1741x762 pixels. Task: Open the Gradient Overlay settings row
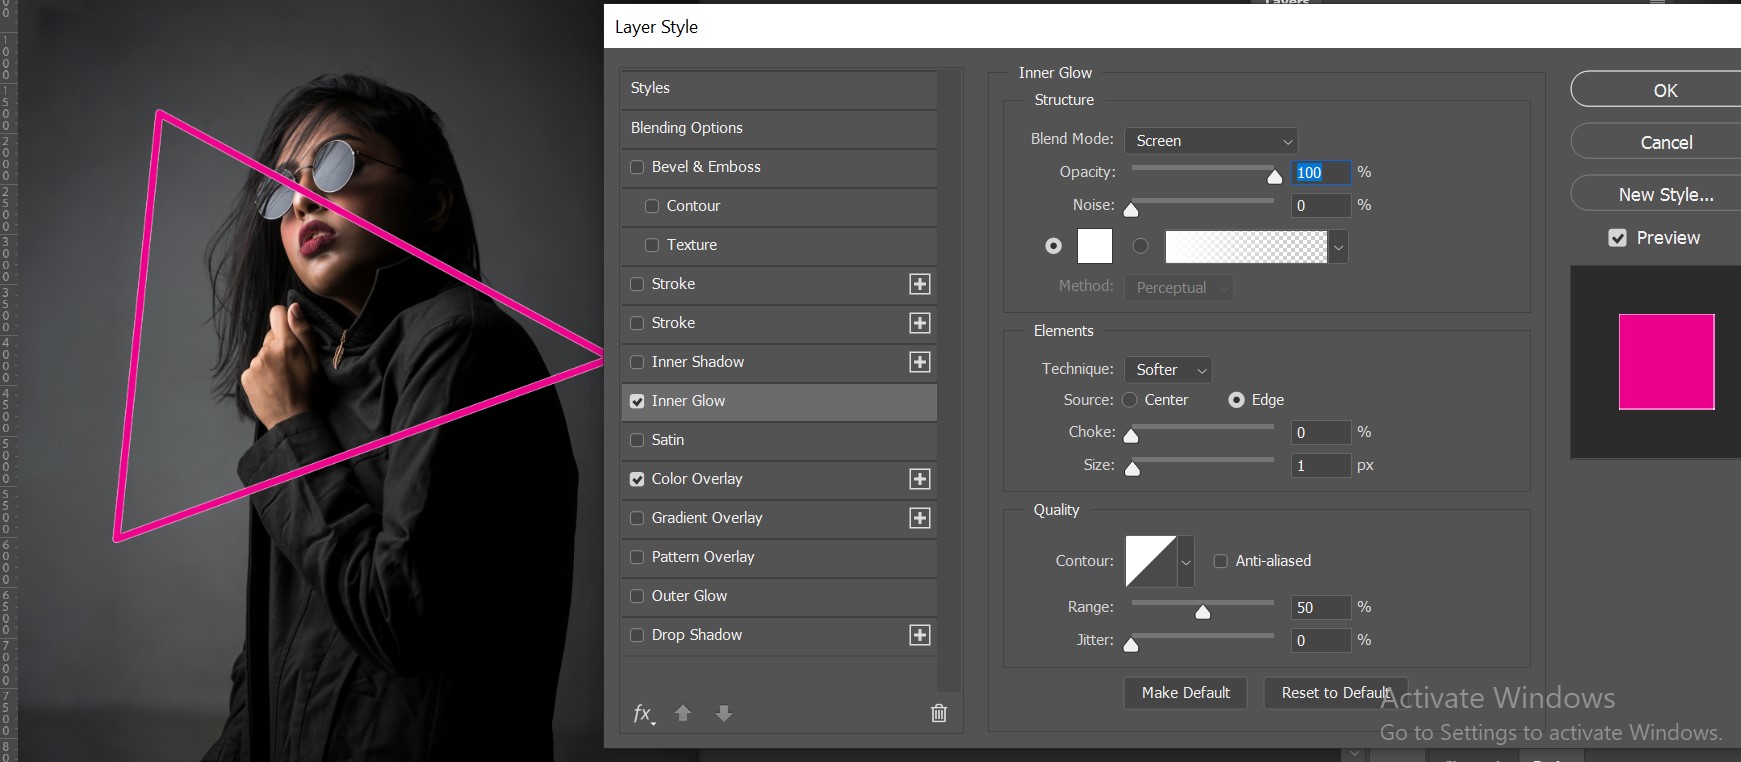click(779, 518)
